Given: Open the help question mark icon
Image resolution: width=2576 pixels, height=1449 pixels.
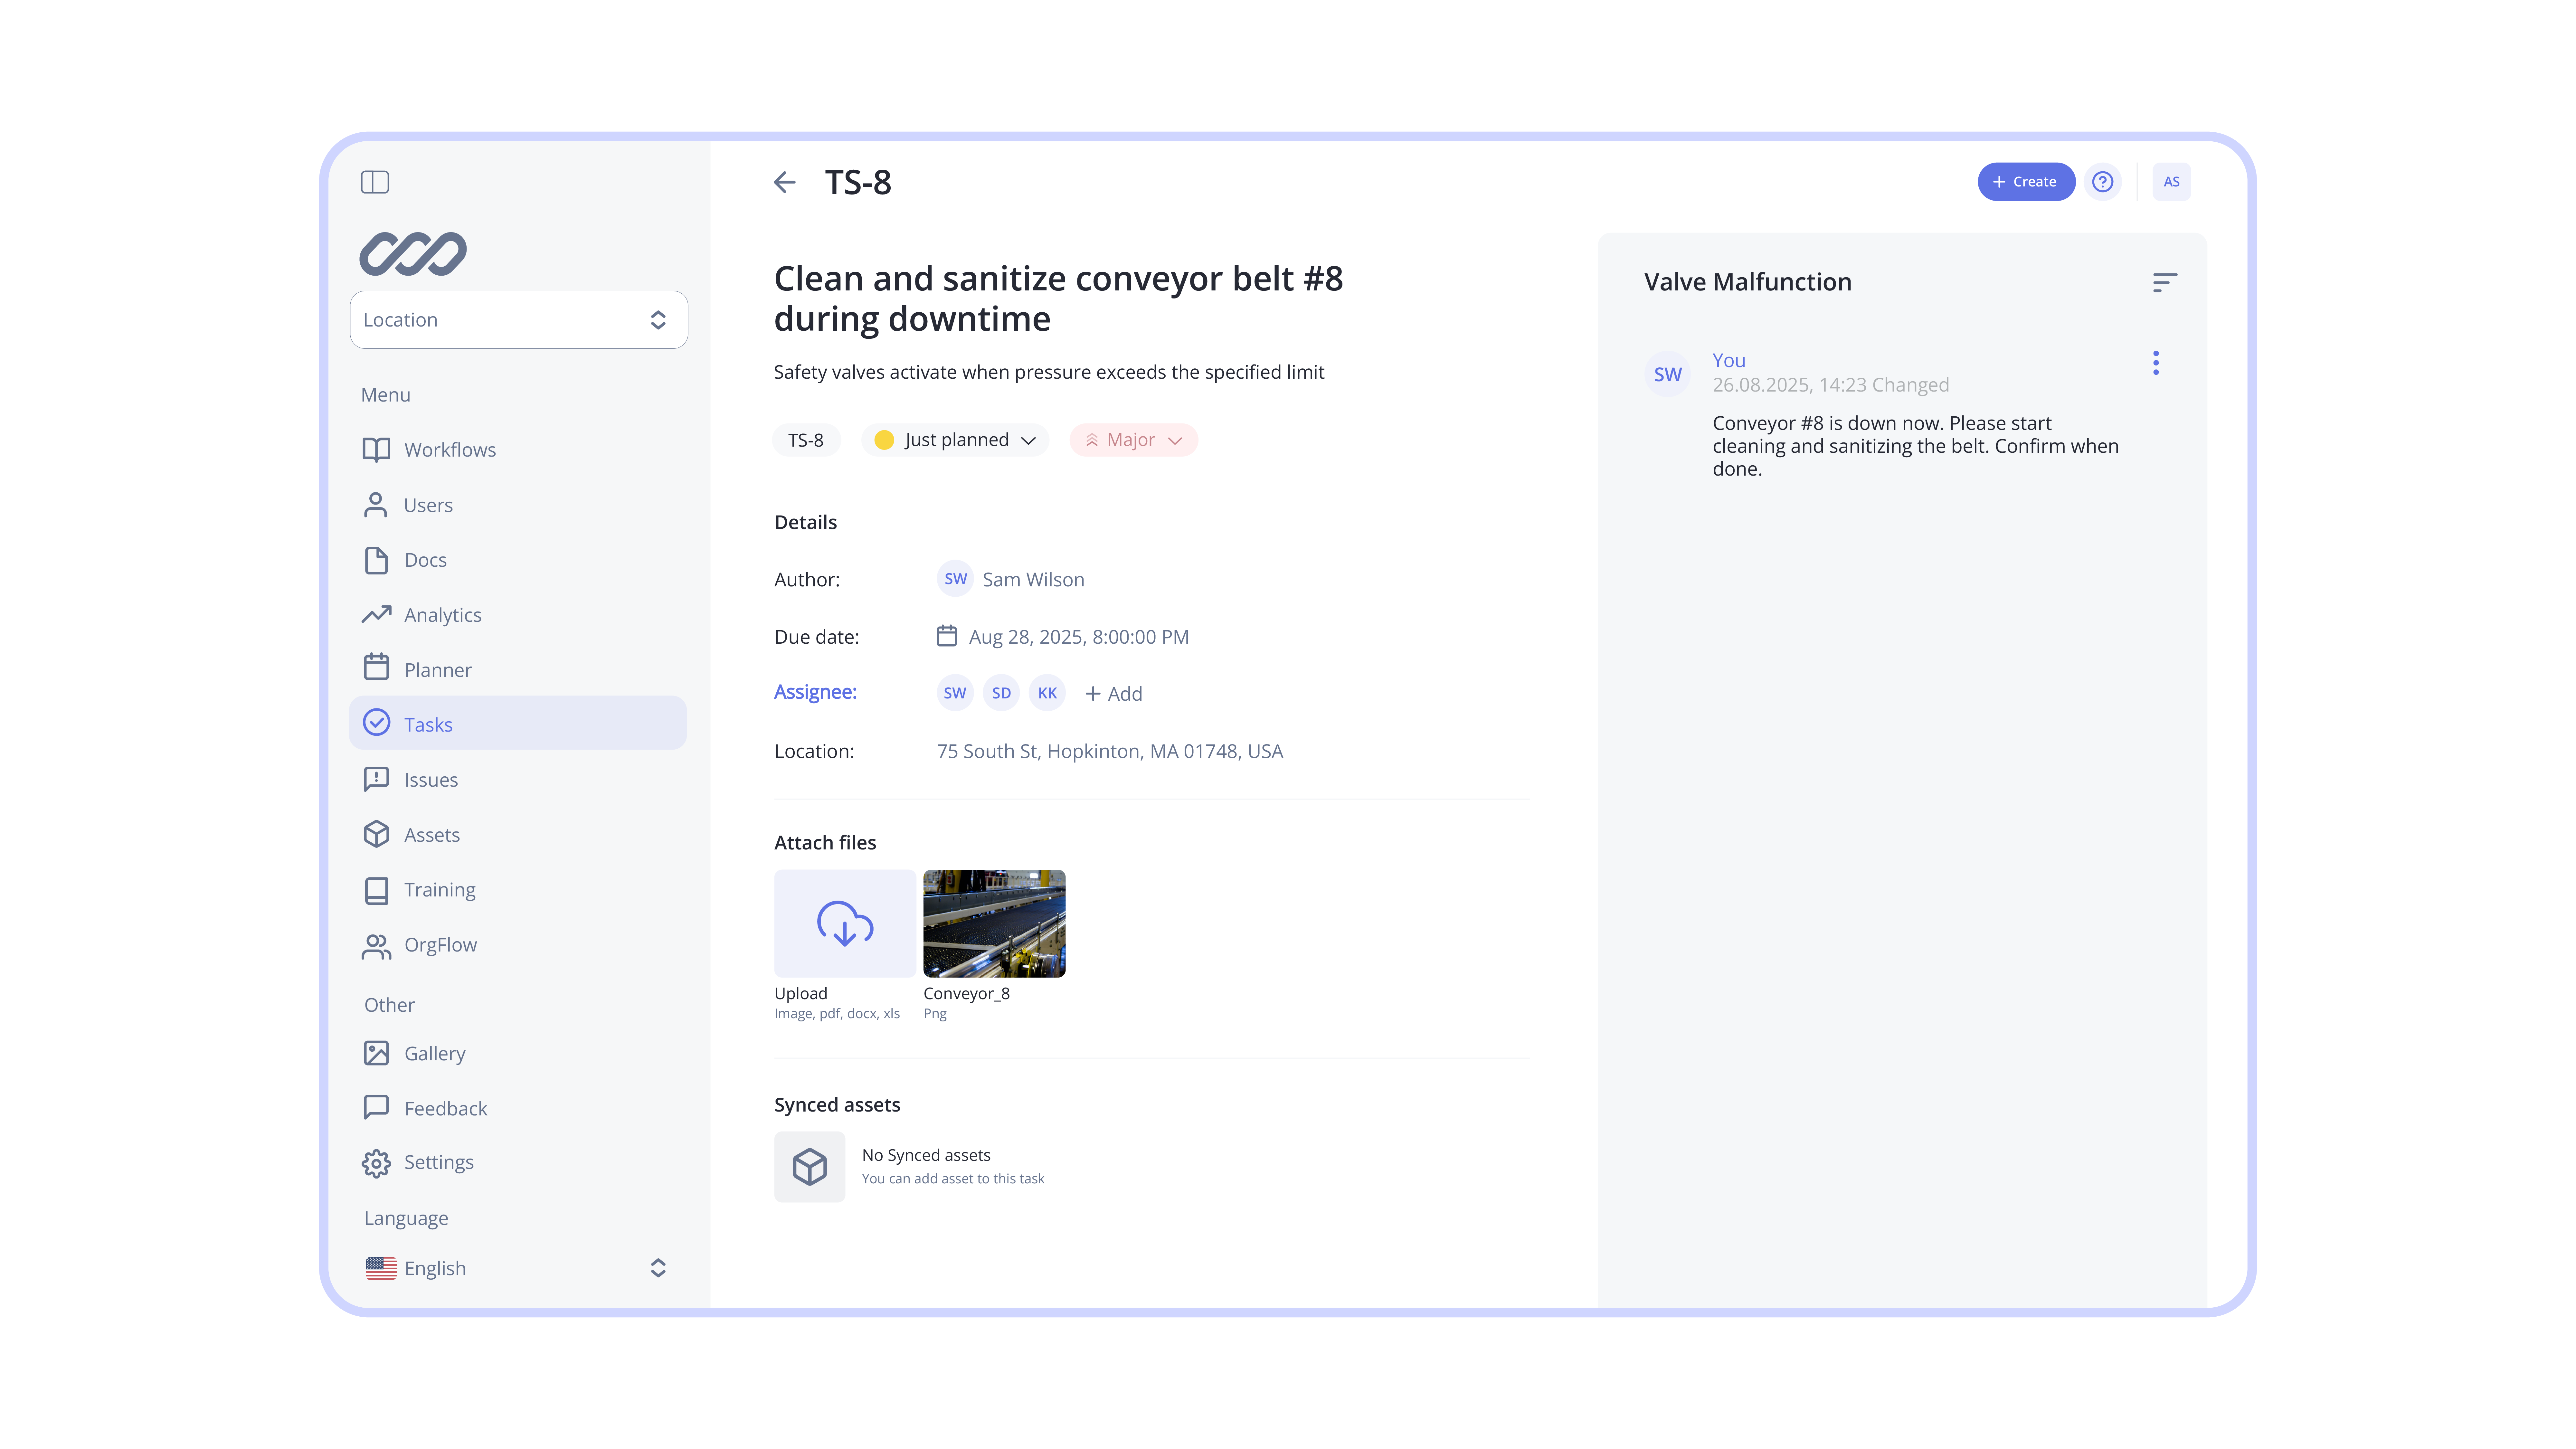Looking at the screenshot, I should 2103,182.
